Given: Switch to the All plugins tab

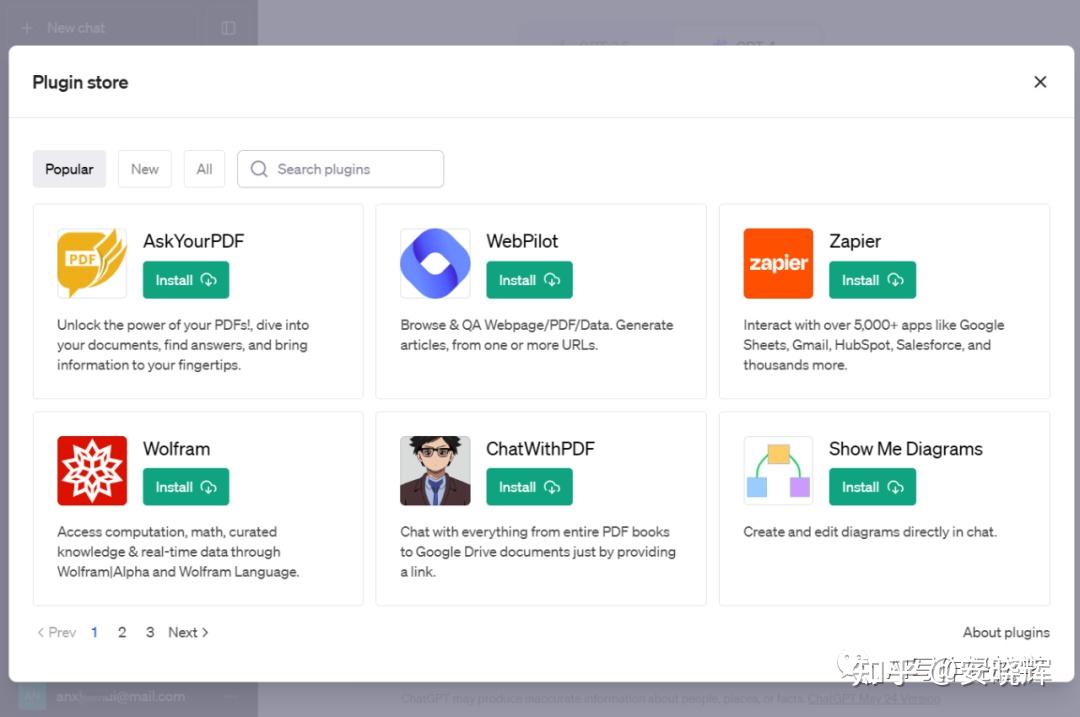Looking at the screenshot, I should pyautogui.click(x=204, y=169).
